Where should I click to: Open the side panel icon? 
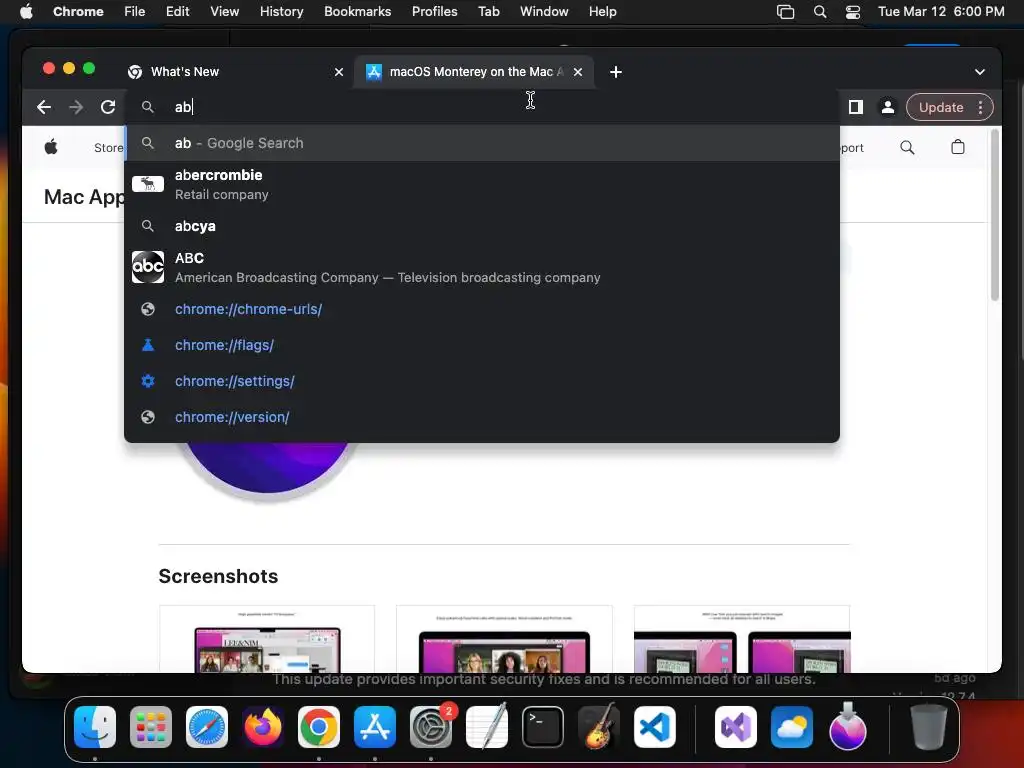856,107
